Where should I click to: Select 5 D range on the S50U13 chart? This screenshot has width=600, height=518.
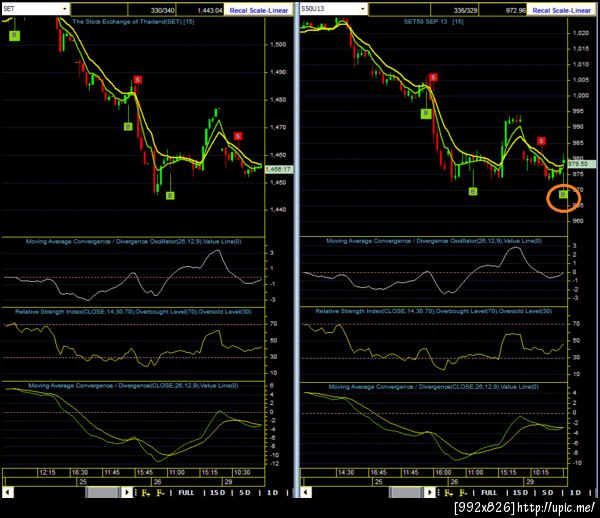point(548,493)
